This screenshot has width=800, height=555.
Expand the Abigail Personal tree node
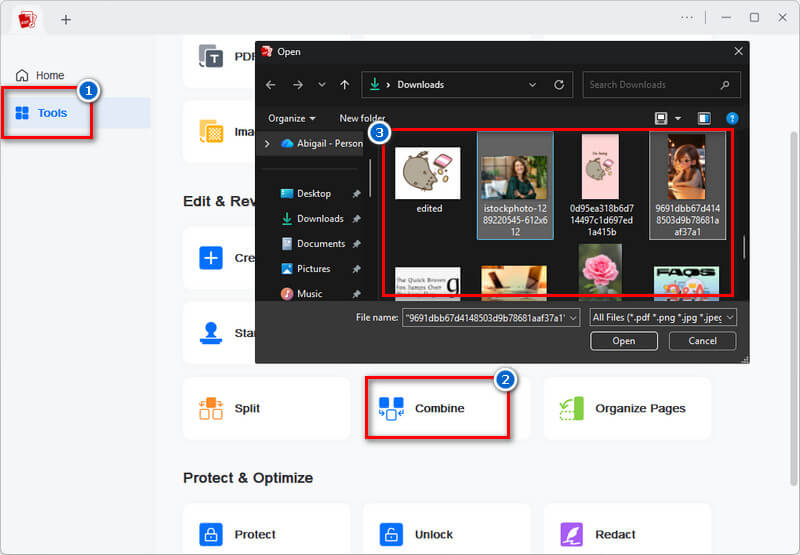[x=267, y=144]
